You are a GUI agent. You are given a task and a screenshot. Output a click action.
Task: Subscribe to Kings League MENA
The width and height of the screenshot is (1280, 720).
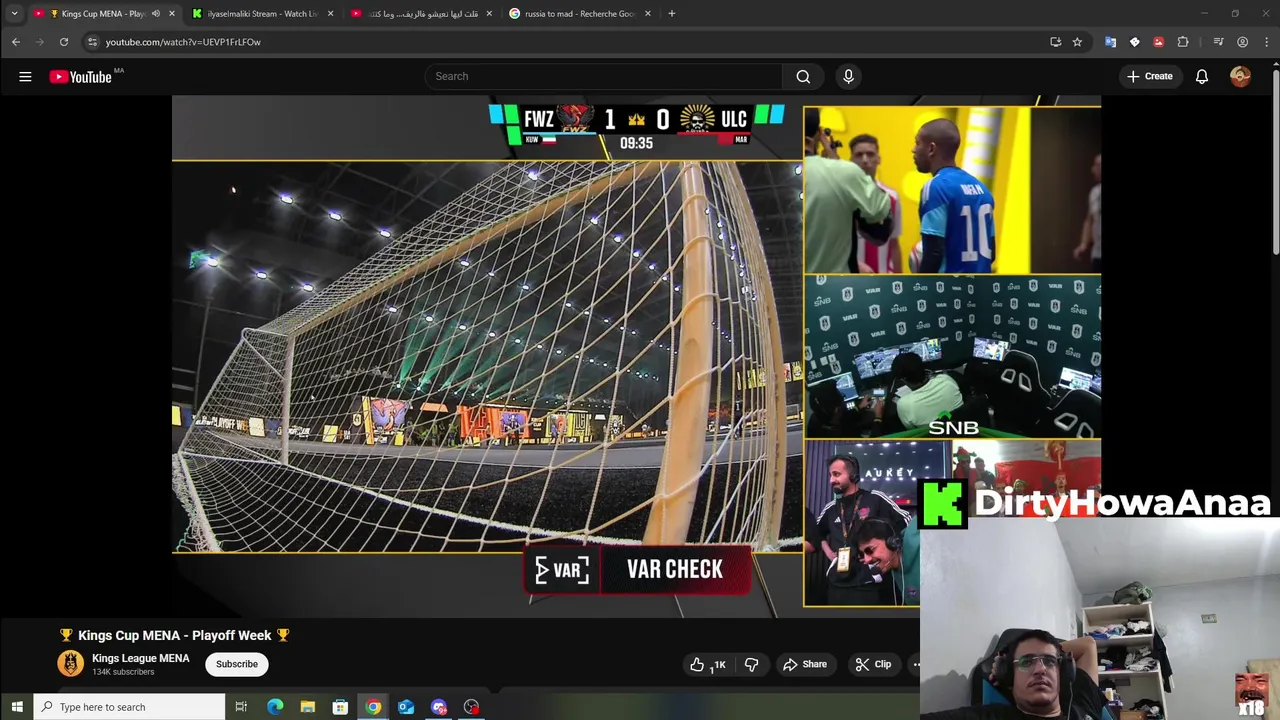coord(237,664)
